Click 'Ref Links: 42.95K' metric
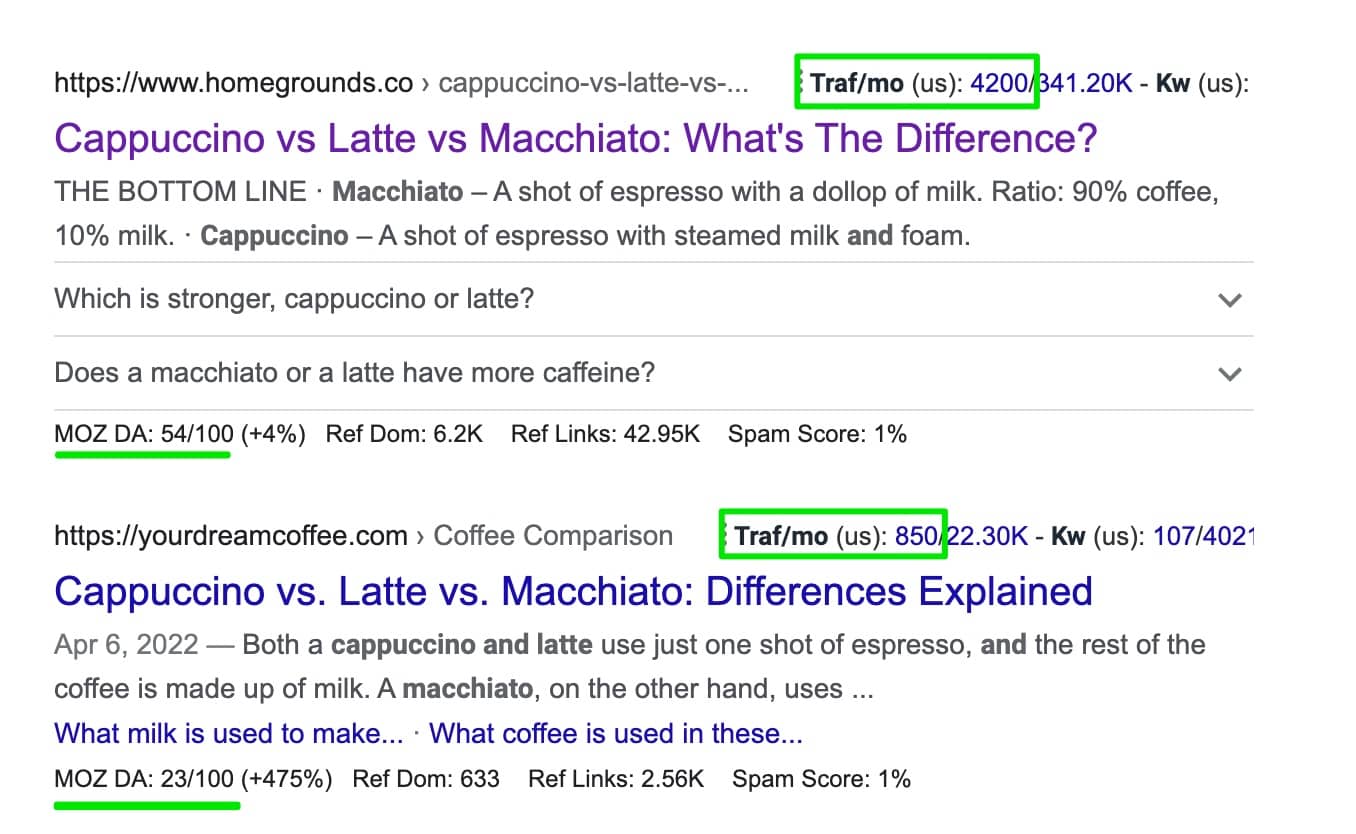Image resolution: width=1356 pixels, height=834 pixels. tap(605, 434)
